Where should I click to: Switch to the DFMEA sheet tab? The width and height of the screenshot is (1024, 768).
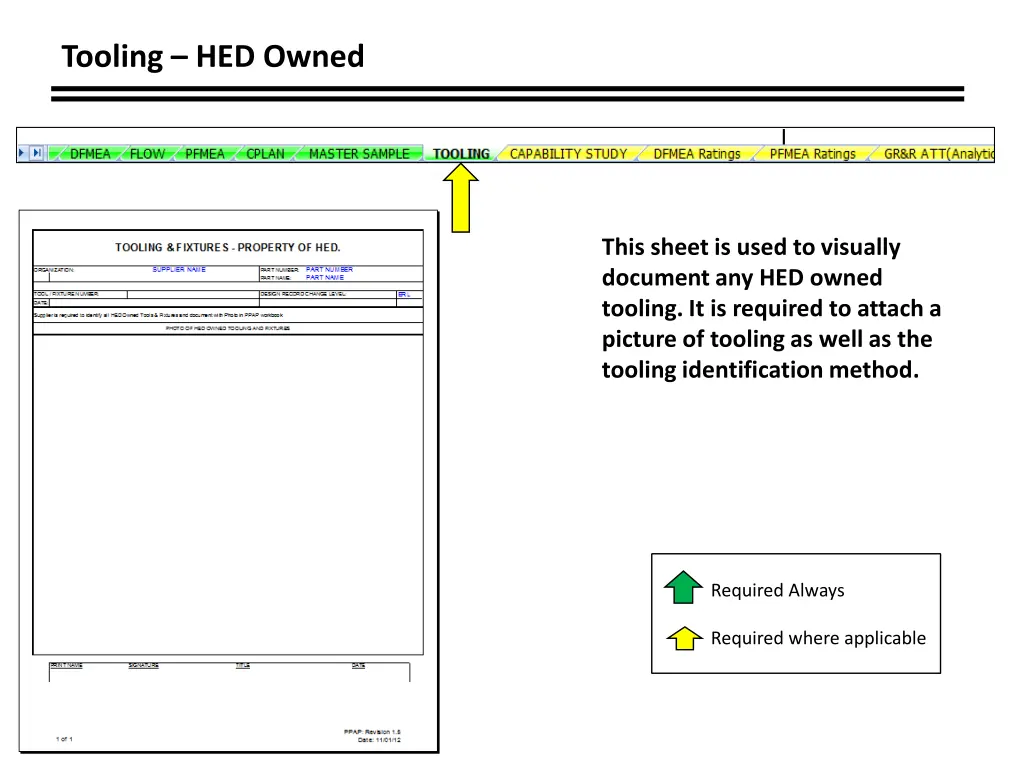click(x=90, y=154)
